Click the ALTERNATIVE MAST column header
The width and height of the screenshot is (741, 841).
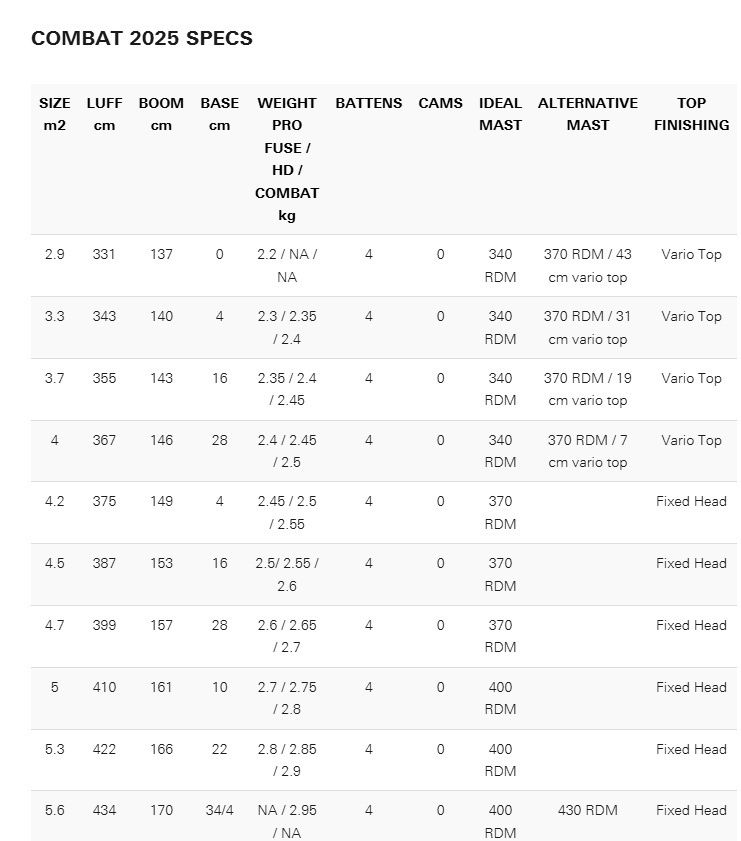click(x=588, y=114)
